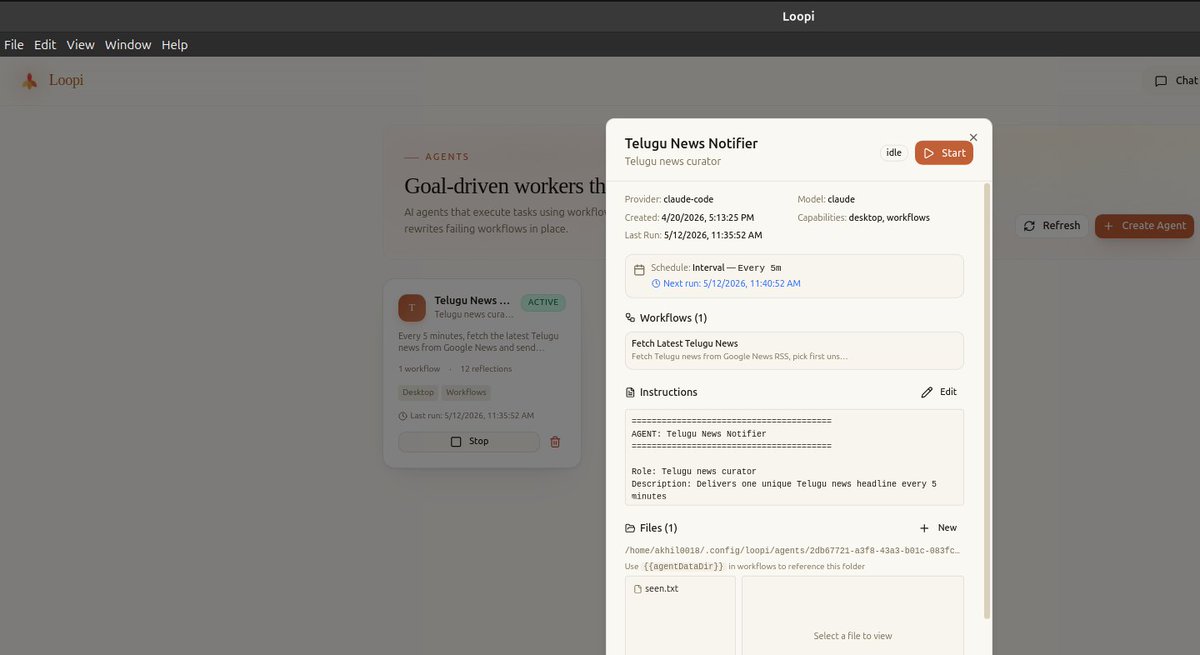Click the Instructions document icon
The width and height of the screenshot is (1200, 655).
coord(630,392)
